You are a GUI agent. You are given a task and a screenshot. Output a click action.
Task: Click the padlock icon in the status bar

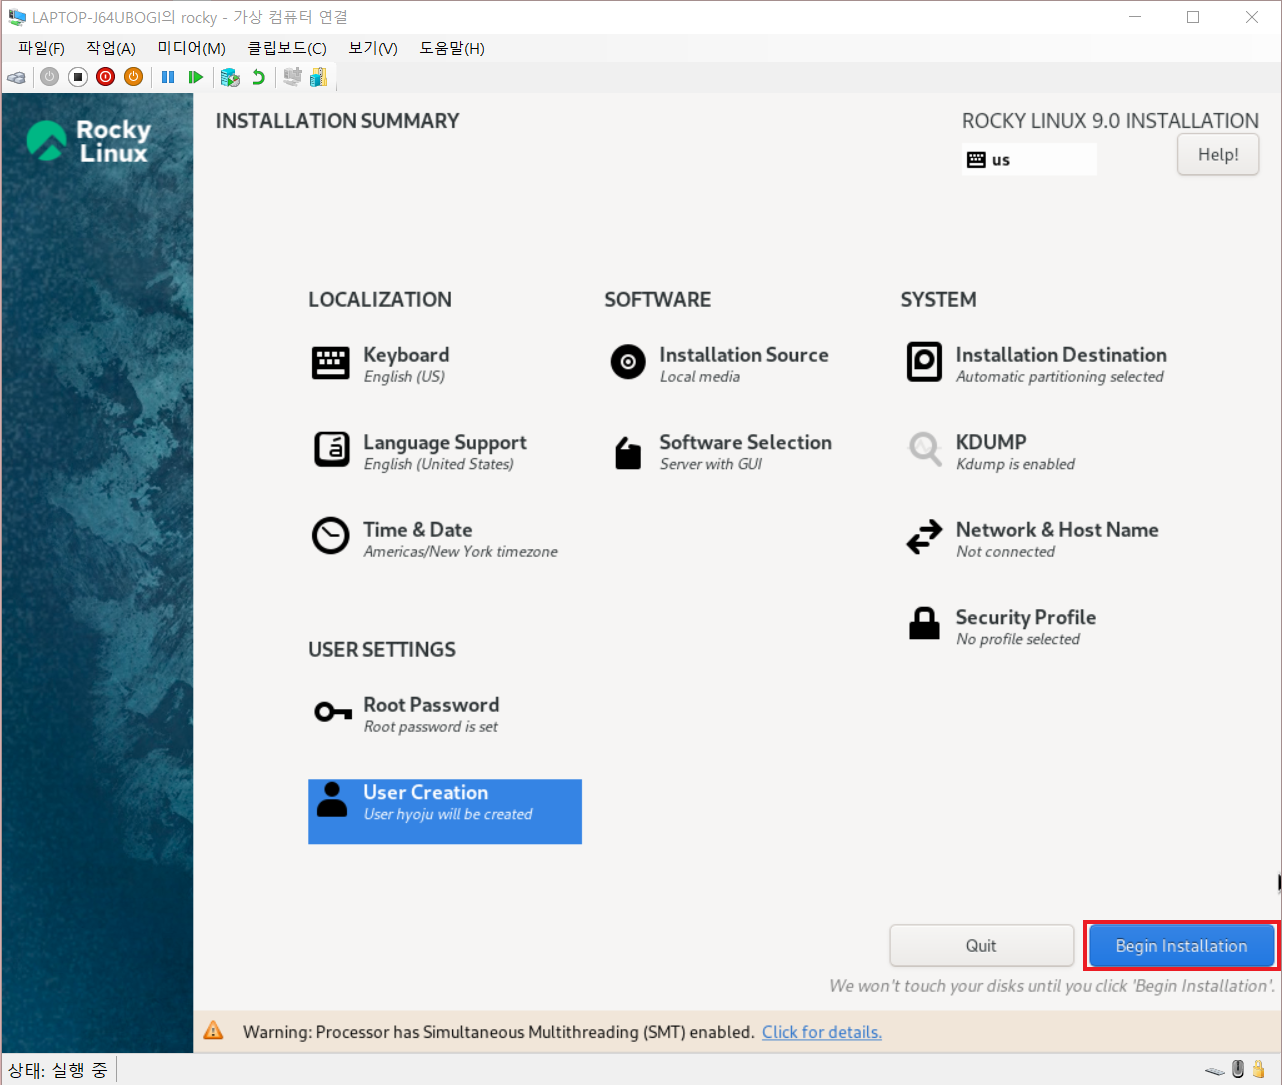(x=1259, y=1069)
